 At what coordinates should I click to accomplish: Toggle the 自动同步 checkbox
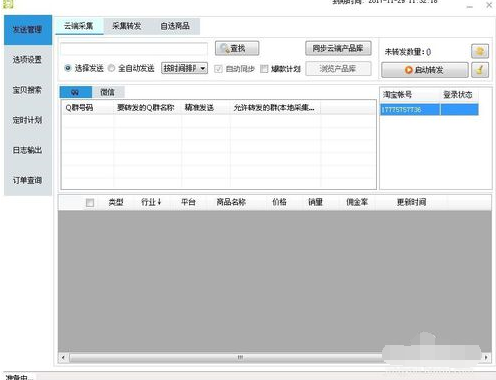click(x=218, y=69)
